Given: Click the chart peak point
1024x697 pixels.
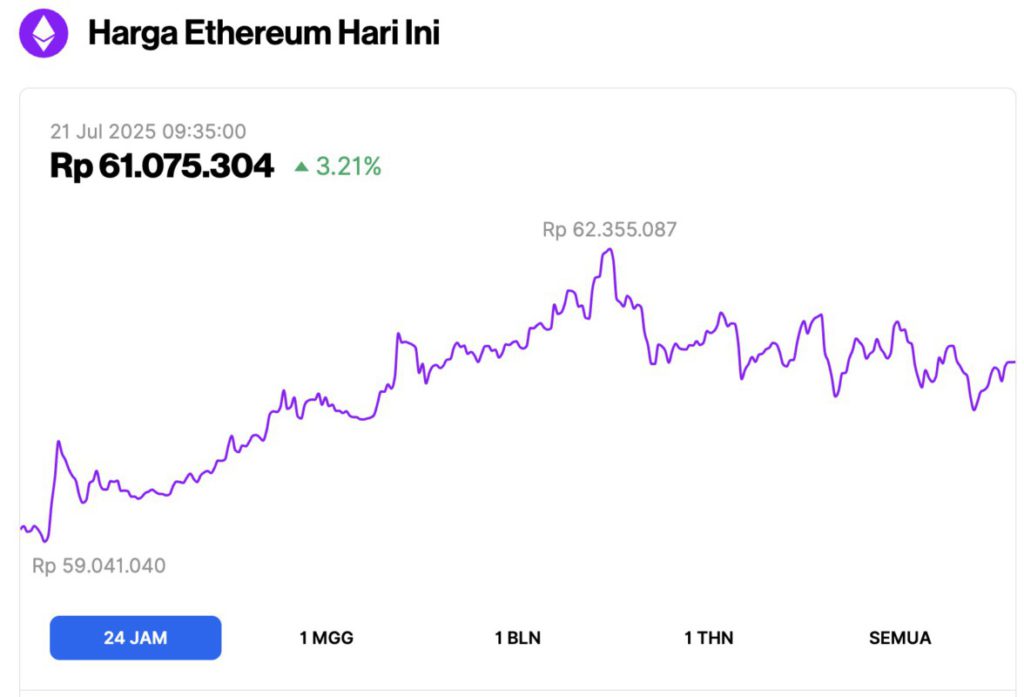Looking at the screenshot, I should (x=608, y=247).
